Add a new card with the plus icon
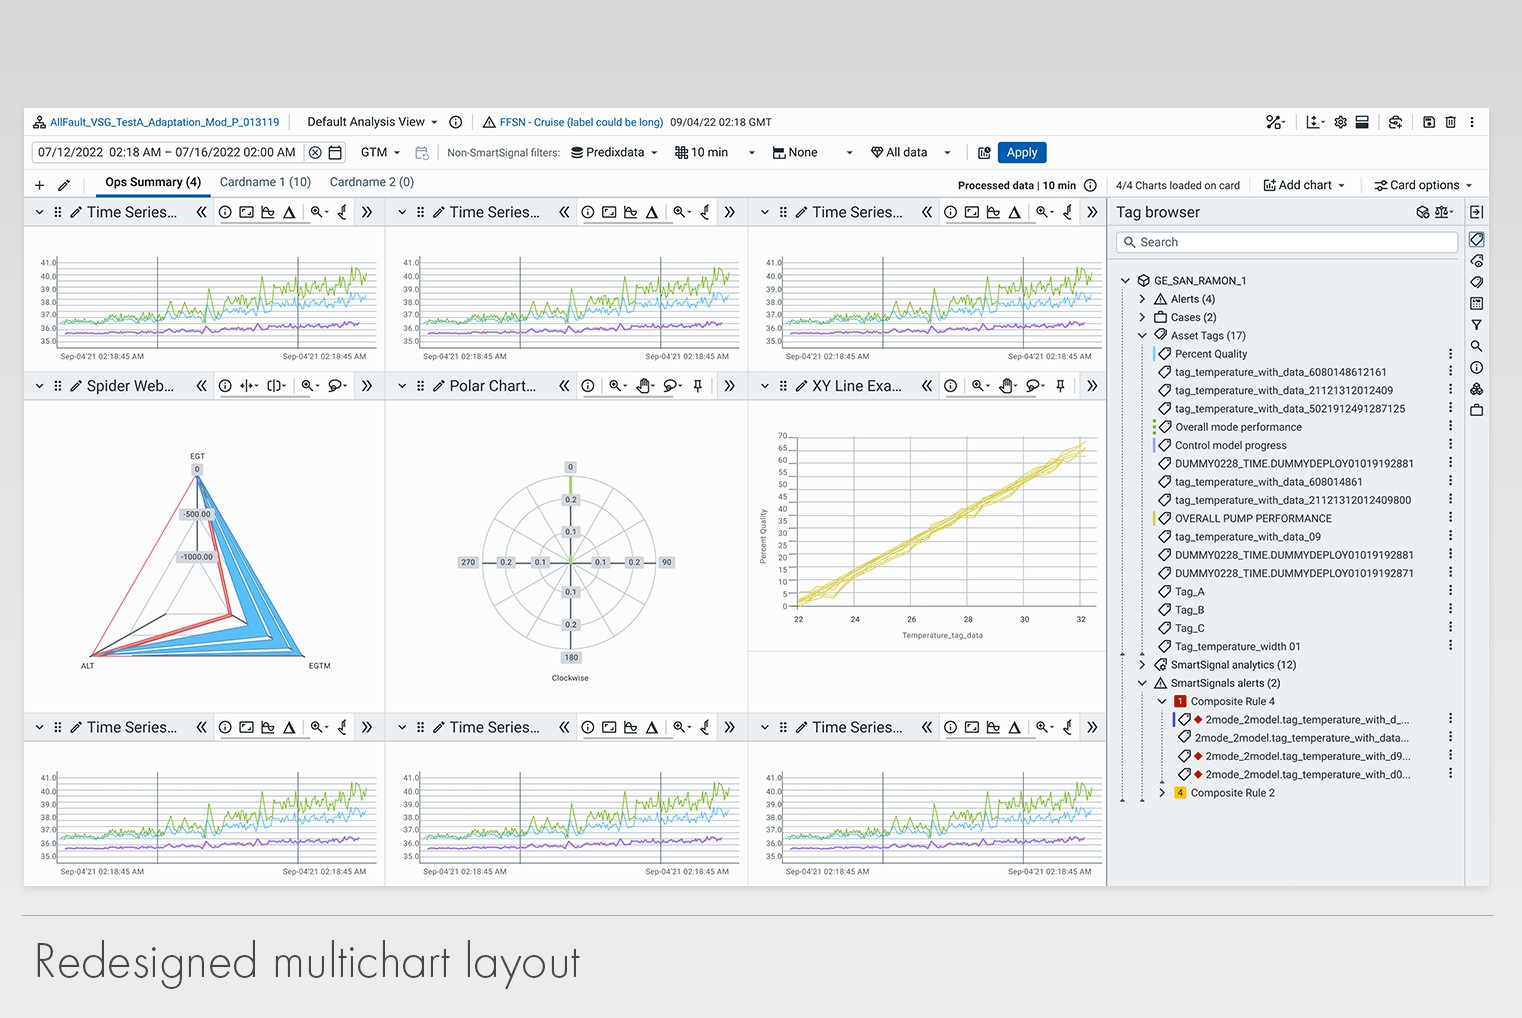 pyautogui.click(x=40, y=185)
